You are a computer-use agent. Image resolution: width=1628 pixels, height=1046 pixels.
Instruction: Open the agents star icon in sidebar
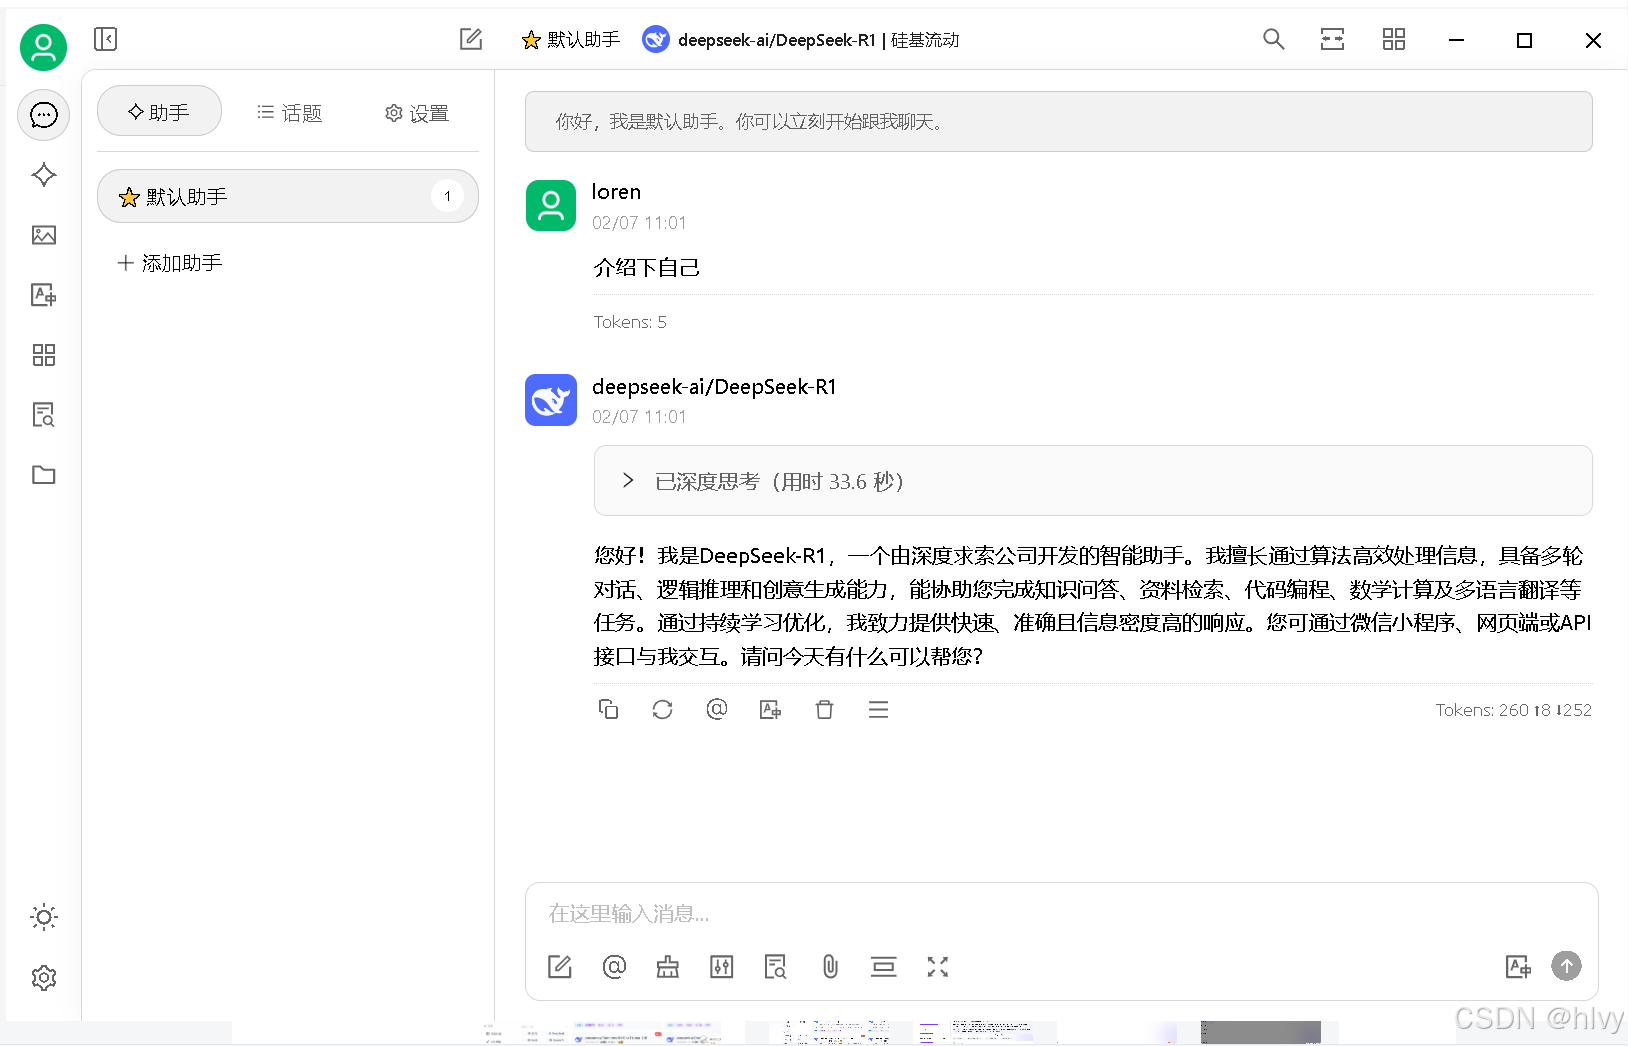pyautogui.click(x=43, y=175)
